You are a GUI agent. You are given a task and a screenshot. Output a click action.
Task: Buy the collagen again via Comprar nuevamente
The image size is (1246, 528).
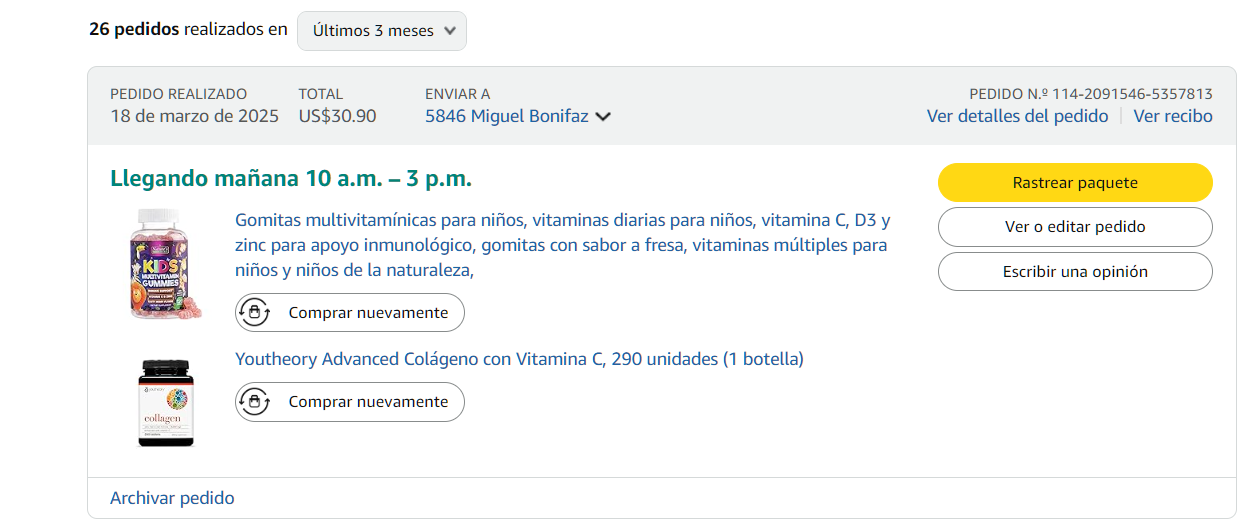350,402
